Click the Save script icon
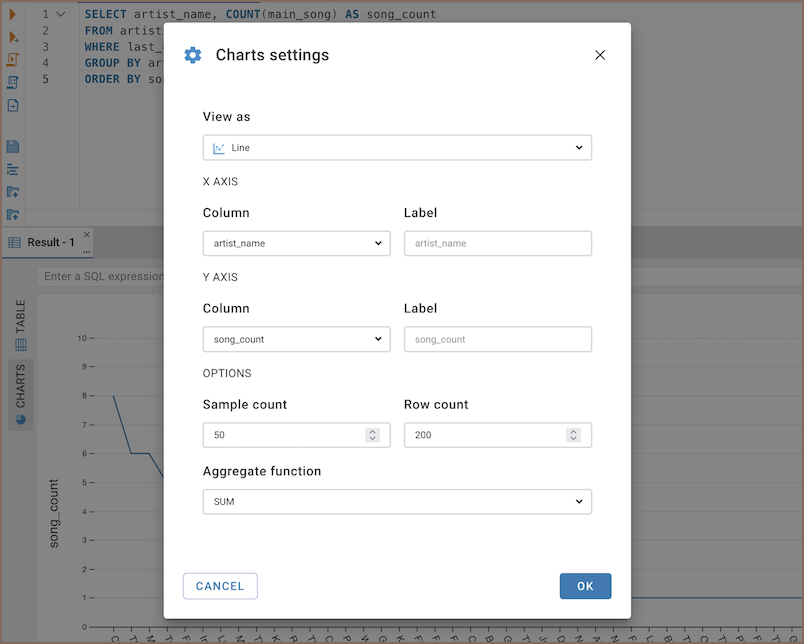Screen dimensions: 804x644 click(13, 147)
